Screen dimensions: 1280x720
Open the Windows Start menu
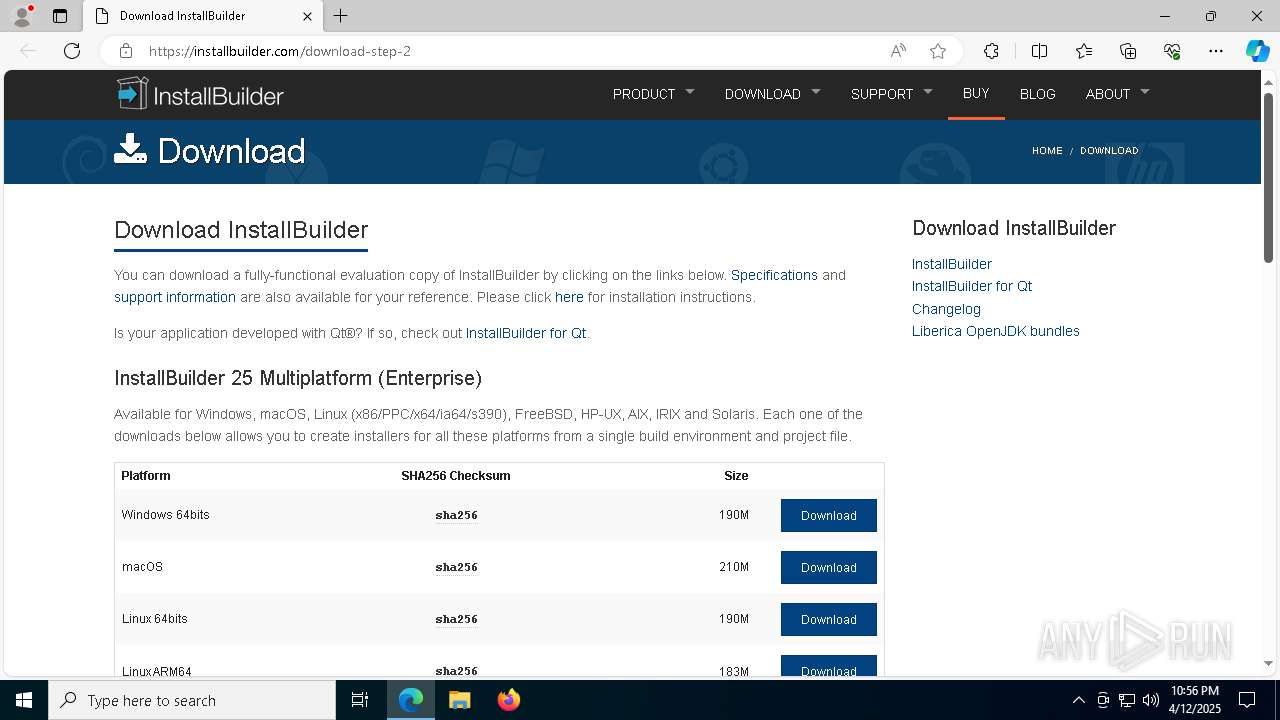click(x=24, y=700)
